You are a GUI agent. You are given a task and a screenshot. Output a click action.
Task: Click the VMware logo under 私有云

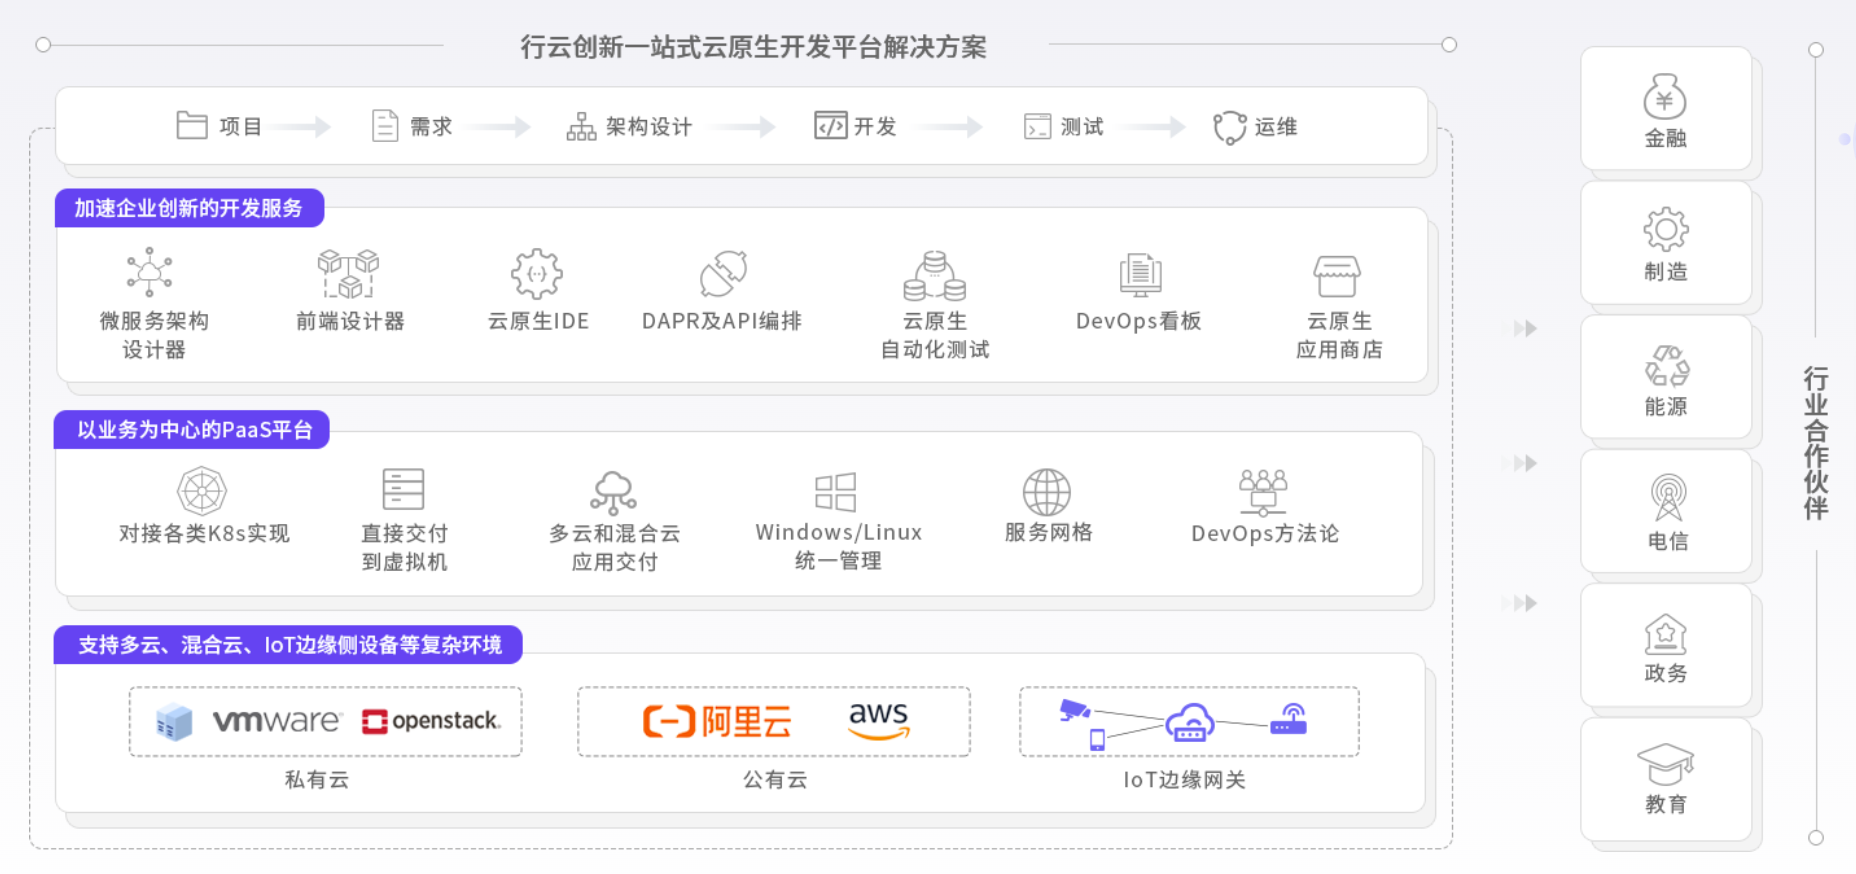[x=276, y=721]
